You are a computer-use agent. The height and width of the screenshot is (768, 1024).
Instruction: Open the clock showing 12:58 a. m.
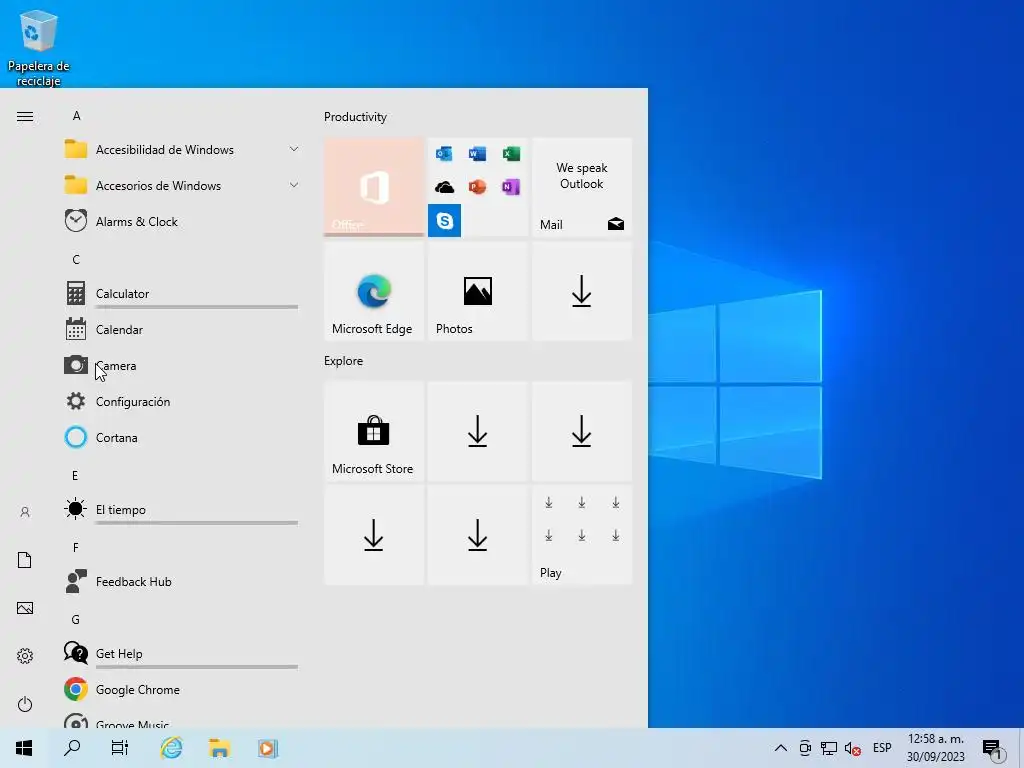pos(935,748)
